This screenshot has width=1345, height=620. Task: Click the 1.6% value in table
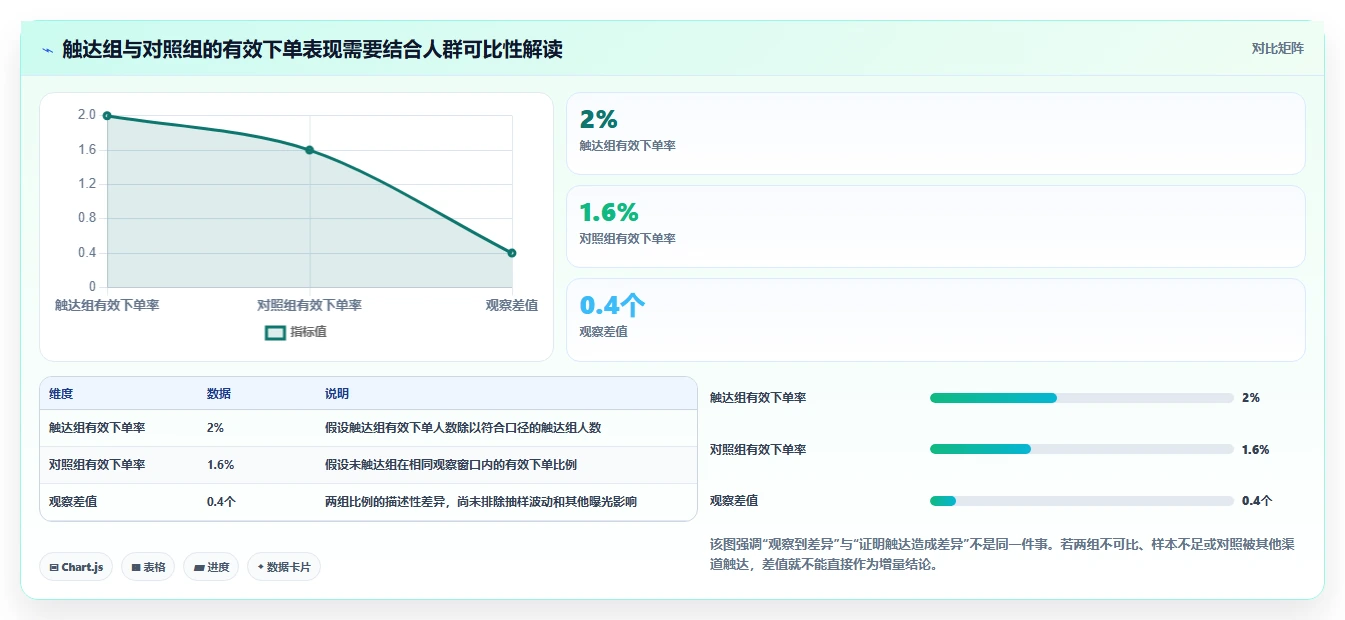220,465
